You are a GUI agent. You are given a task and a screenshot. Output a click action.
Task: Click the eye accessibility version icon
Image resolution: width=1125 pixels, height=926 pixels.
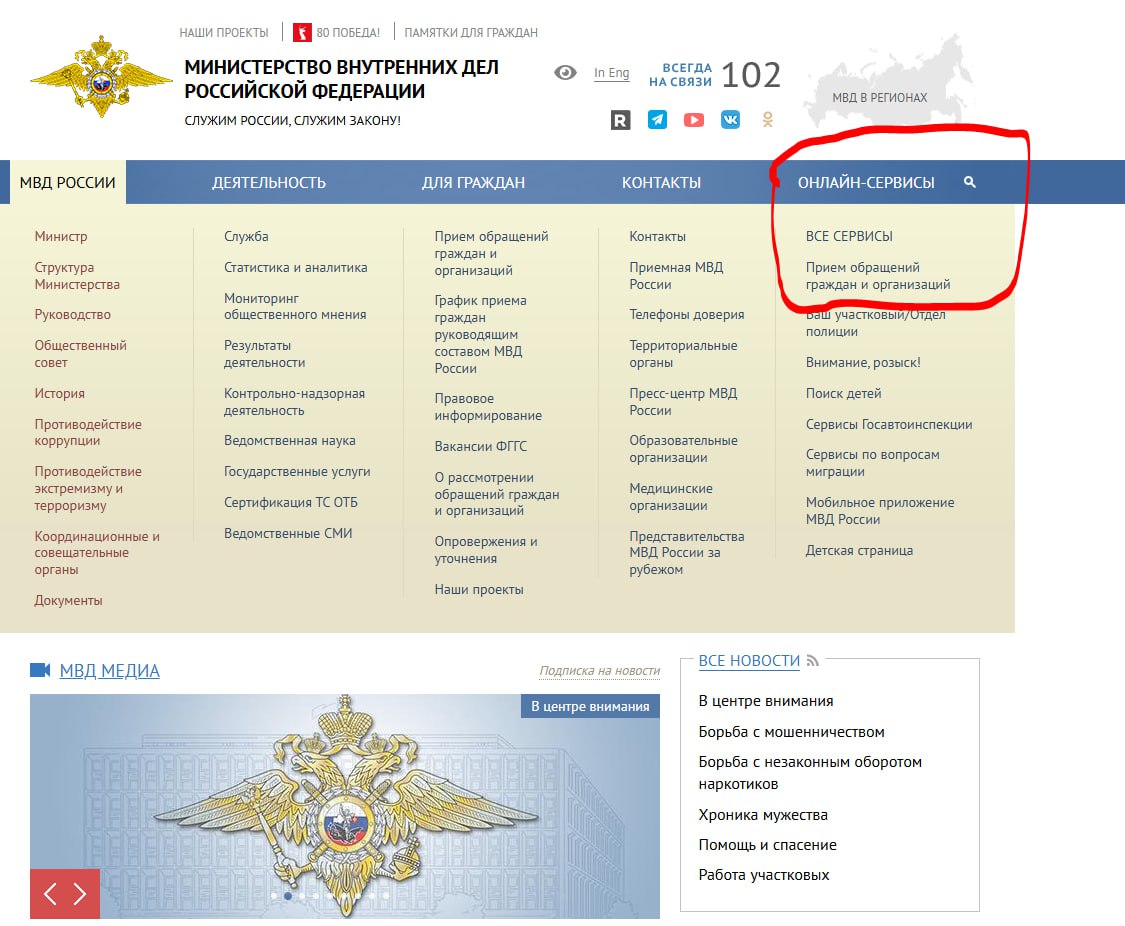tap(565, 73)
